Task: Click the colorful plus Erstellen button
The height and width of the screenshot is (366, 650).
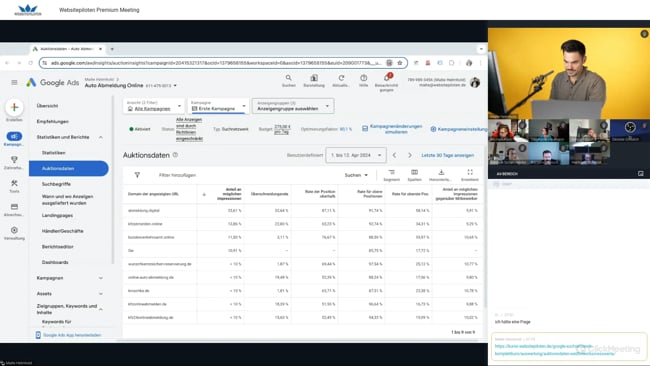Action: [14, 107]
